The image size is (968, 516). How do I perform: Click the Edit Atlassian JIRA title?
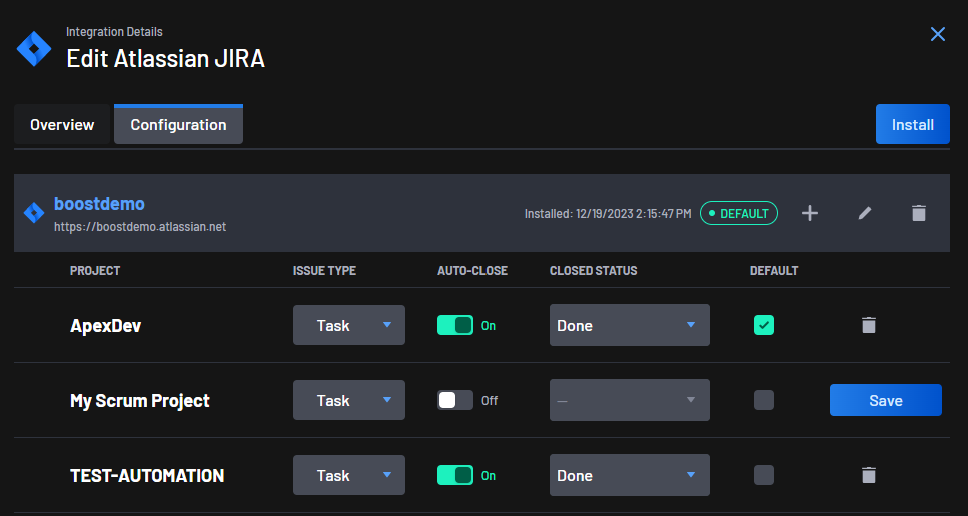(x=165, y=59)
